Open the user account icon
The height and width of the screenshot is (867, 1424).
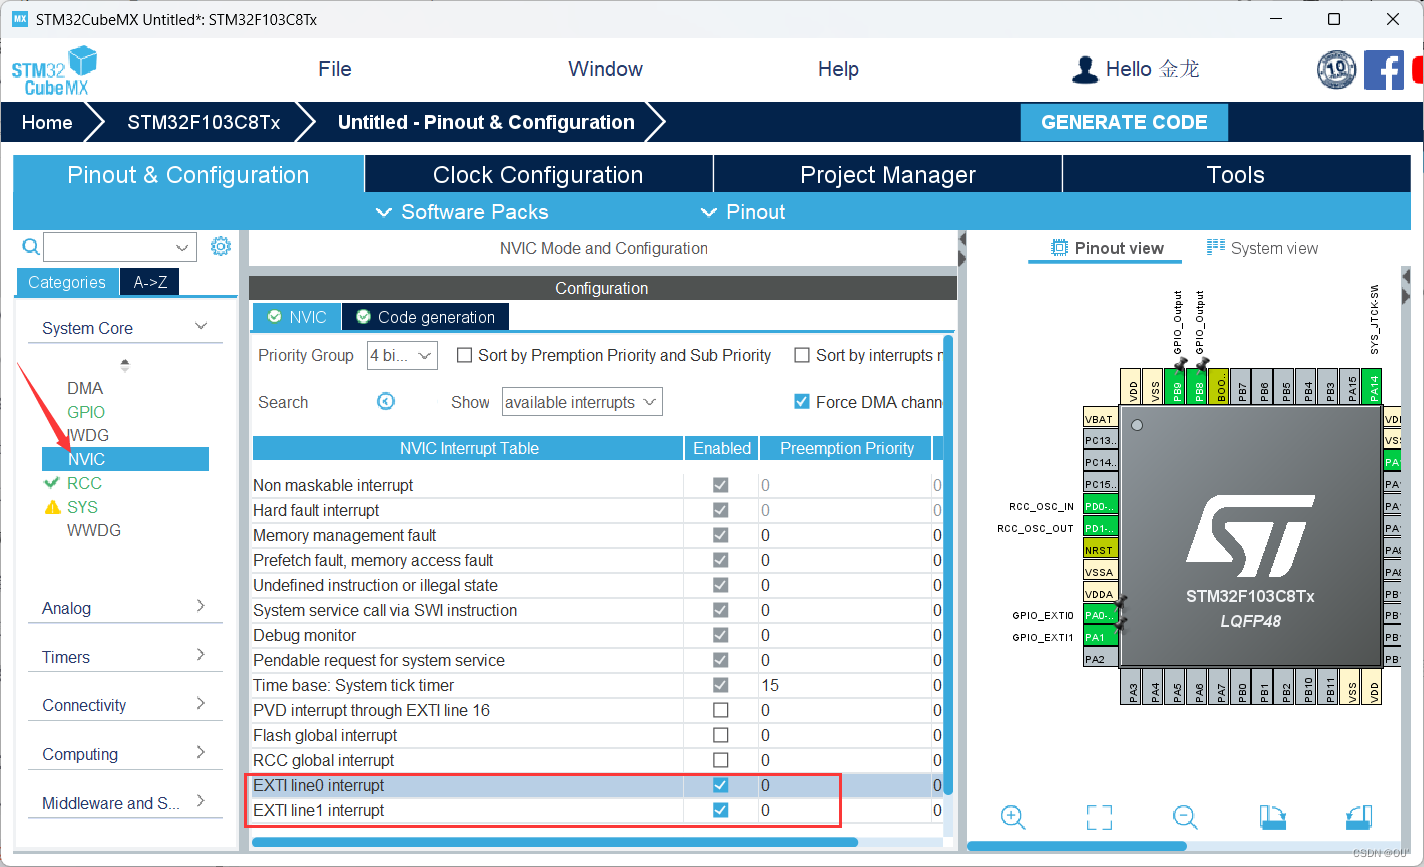[1084, 69]
